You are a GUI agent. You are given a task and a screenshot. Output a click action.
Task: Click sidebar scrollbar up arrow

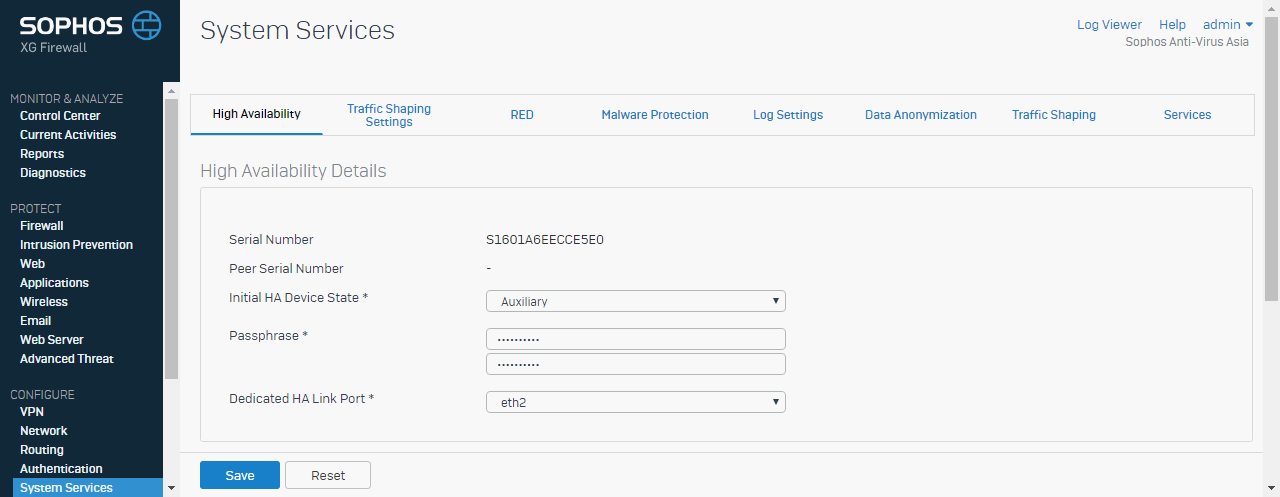coord(171,91)
